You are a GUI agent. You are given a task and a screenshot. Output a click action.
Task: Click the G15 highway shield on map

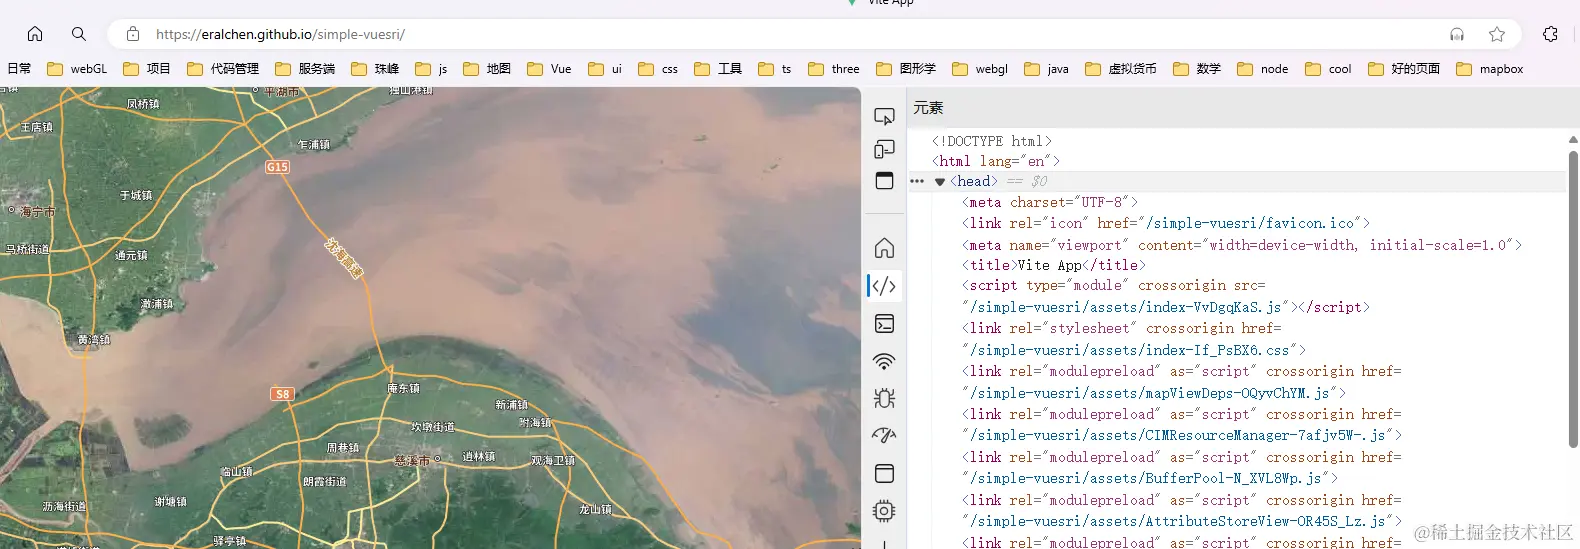277,167
